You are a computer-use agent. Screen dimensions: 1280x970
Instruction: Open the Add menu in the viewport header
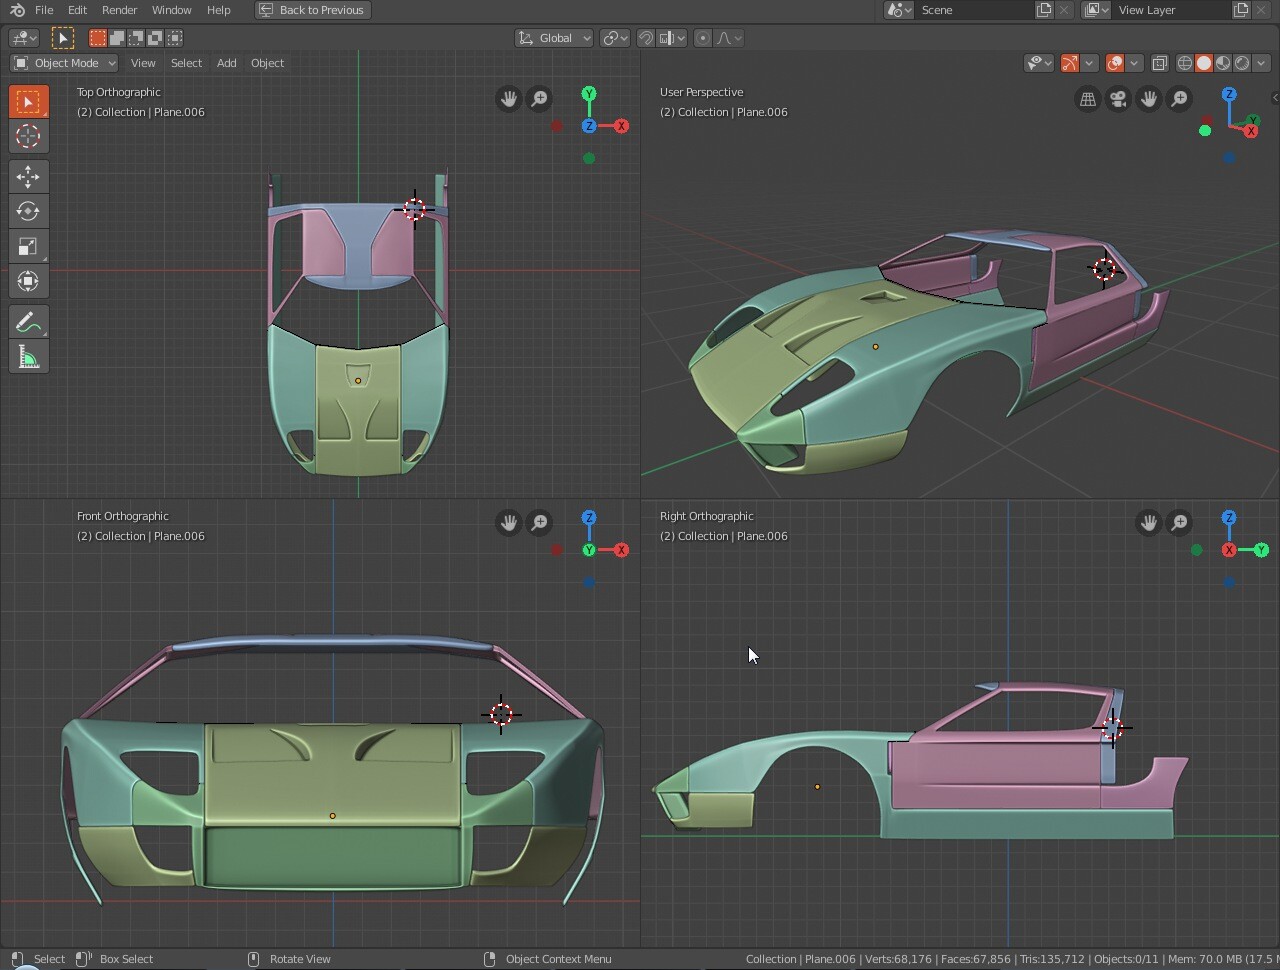(226, 63)
